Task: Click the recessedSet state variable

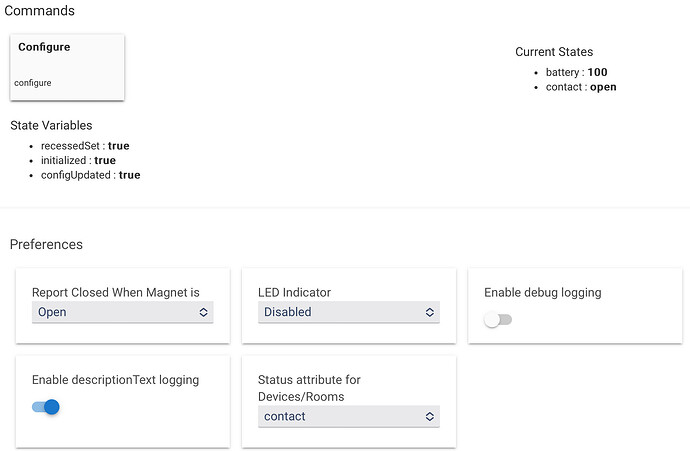Action: pos(87,146)
